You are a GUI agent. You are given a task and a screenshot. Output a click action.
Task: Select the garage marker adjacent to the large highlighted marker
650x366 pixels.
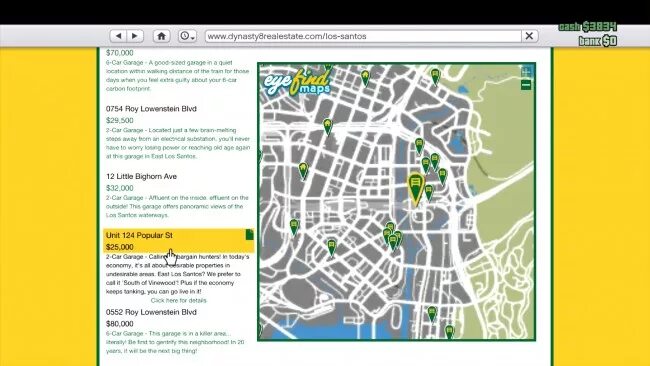[429, 193]
